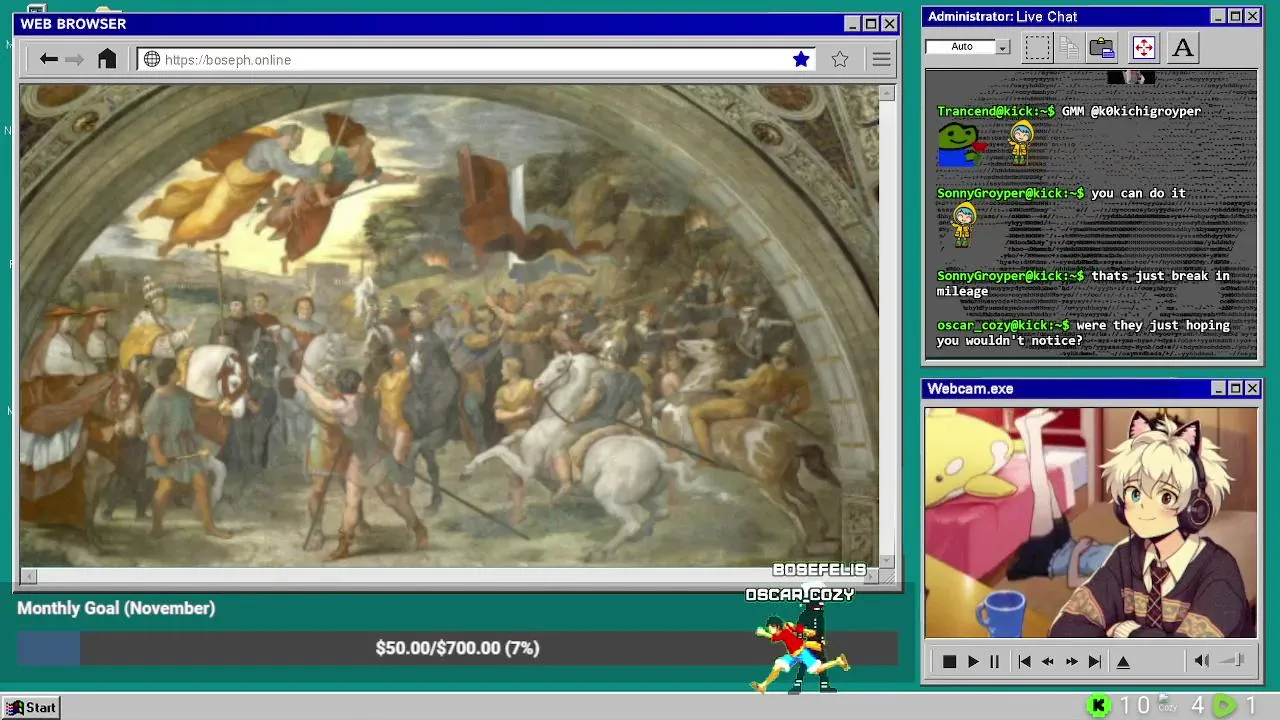The height and width of the screenshot is (720, 1280).
Task: Click message 'you can do it'
Action: pyautogui.click(x=1138, y=193)
